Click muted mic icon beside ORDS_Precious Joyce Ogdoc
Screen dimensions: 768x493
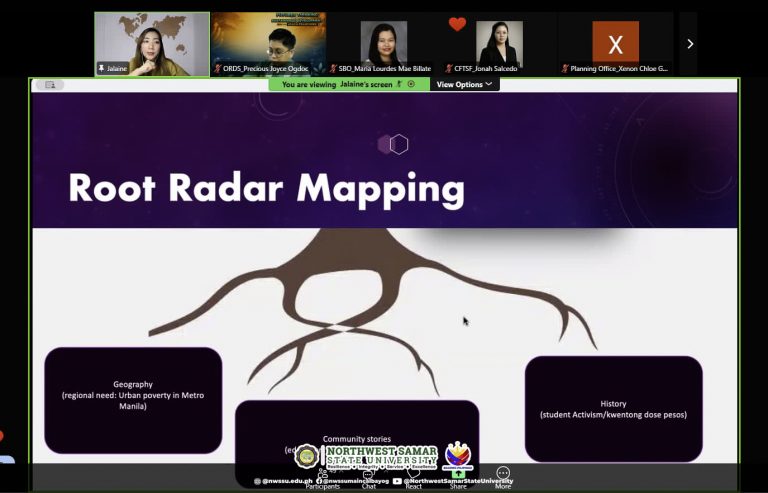point(218,69)
